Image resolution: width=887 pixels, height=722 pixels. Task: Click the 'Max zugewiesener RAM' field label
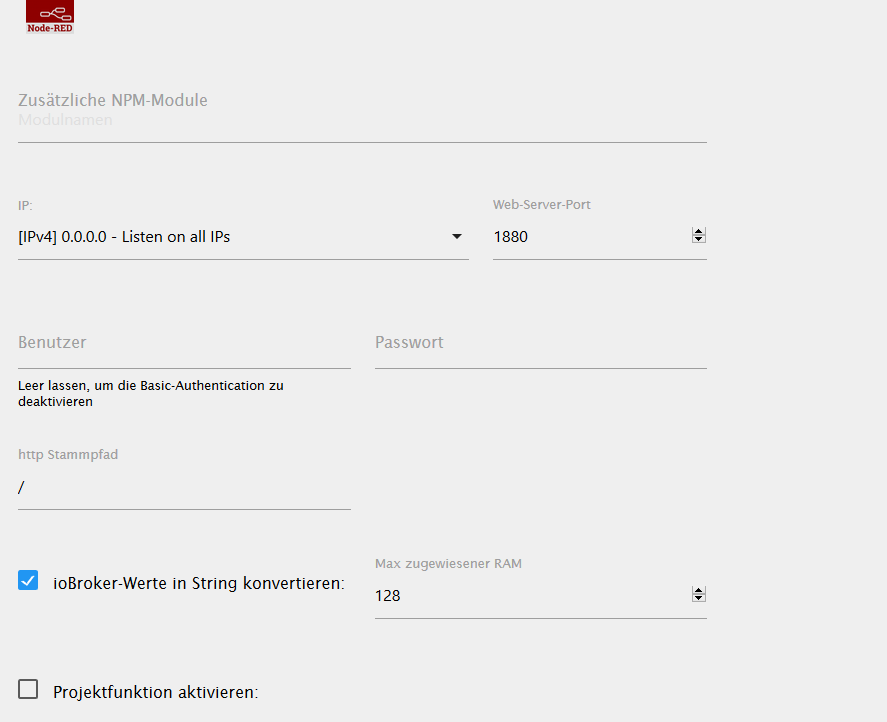click(x=448, y=563)
